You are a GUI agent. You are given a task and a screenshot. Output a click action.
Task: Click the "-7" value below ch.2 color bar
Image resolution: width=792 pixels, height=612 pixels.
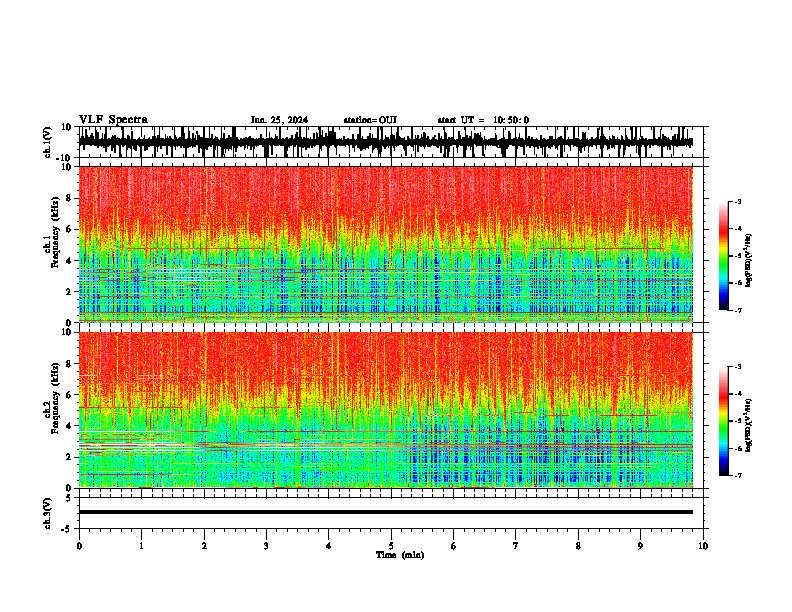[738, 475]
